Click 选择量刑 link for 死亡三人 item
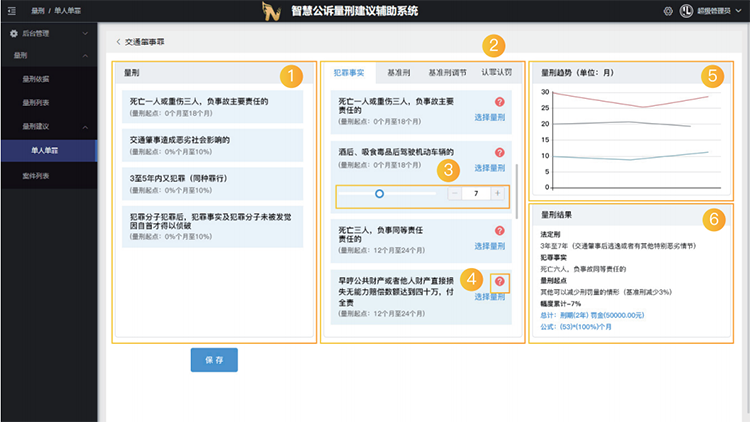The image size is (750, 422). (489, 246)
